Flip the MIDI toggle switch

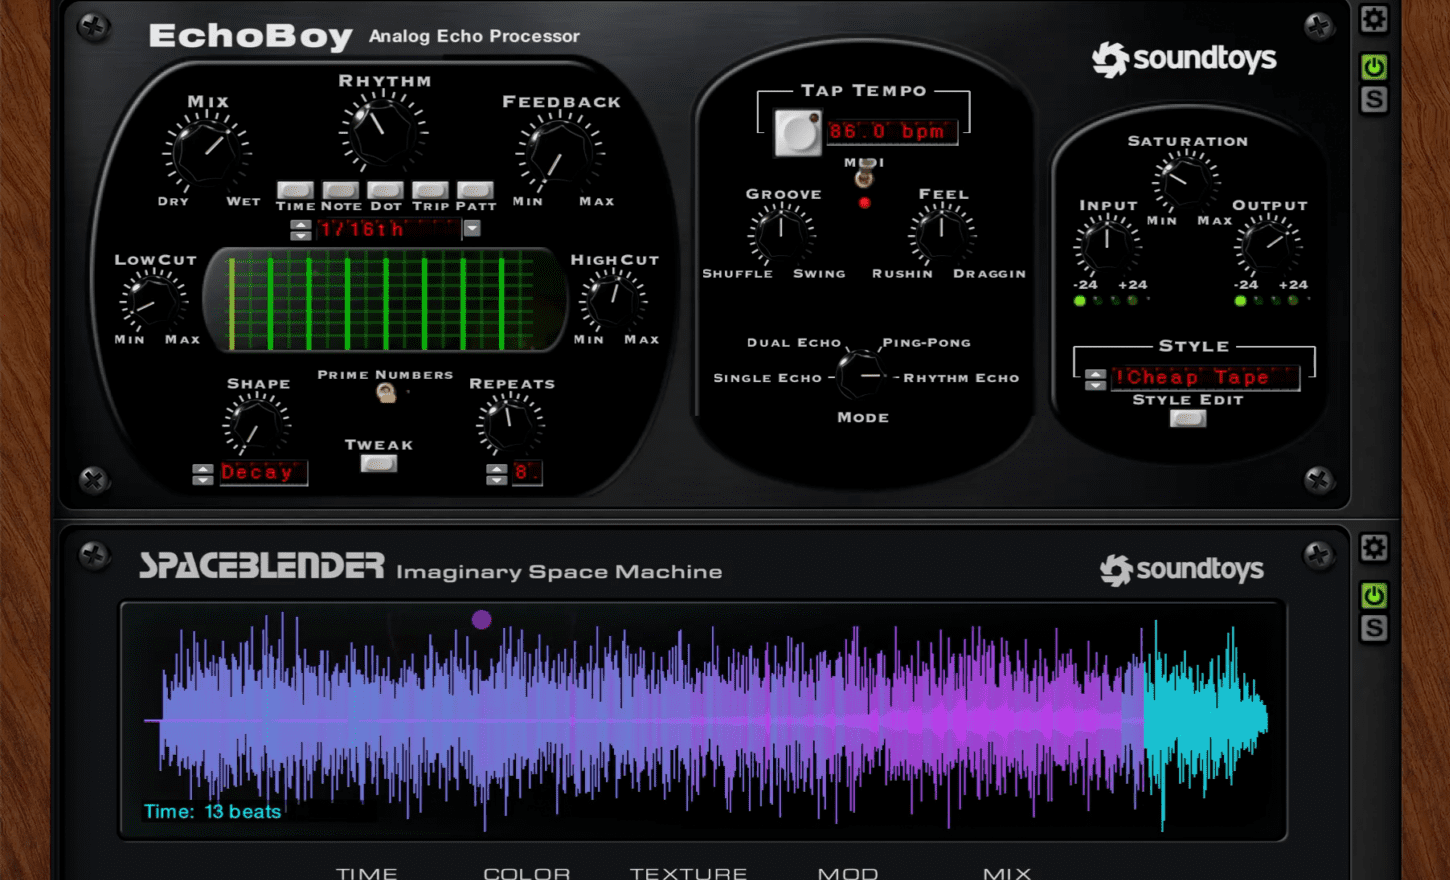[865, 173]
